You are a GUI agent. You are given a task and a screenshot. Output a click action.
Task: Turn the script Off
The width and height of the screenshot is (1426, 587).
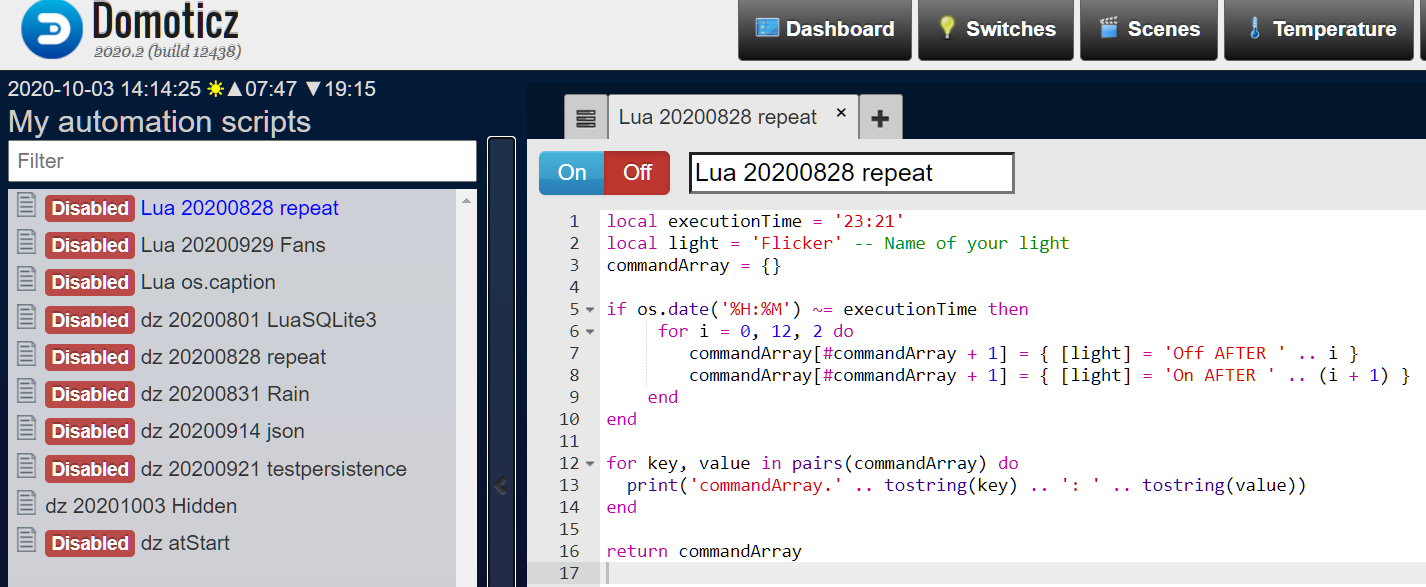pyautogui.click(x=637, y=173)
